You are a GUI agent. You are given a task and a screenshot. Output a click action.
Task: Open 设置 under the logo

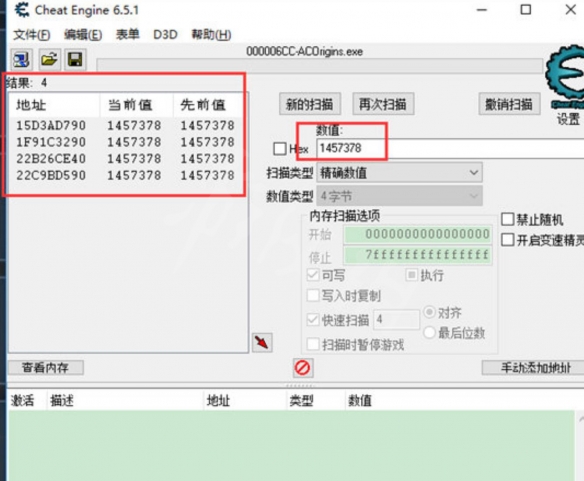[568, 119]
